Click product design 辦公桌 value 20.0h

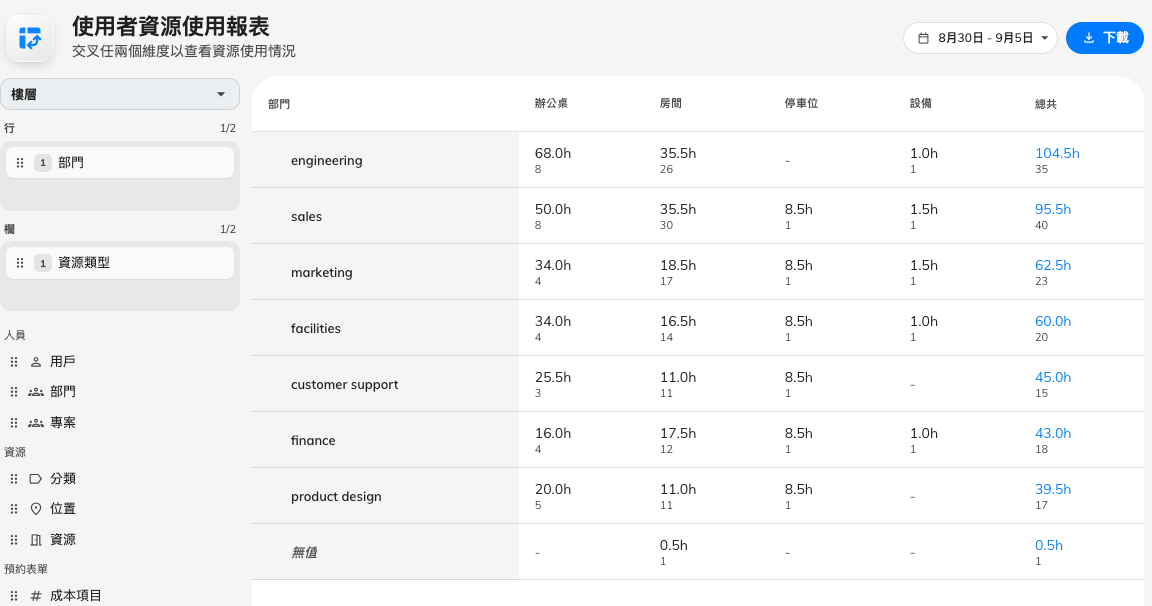pos(552,489)
